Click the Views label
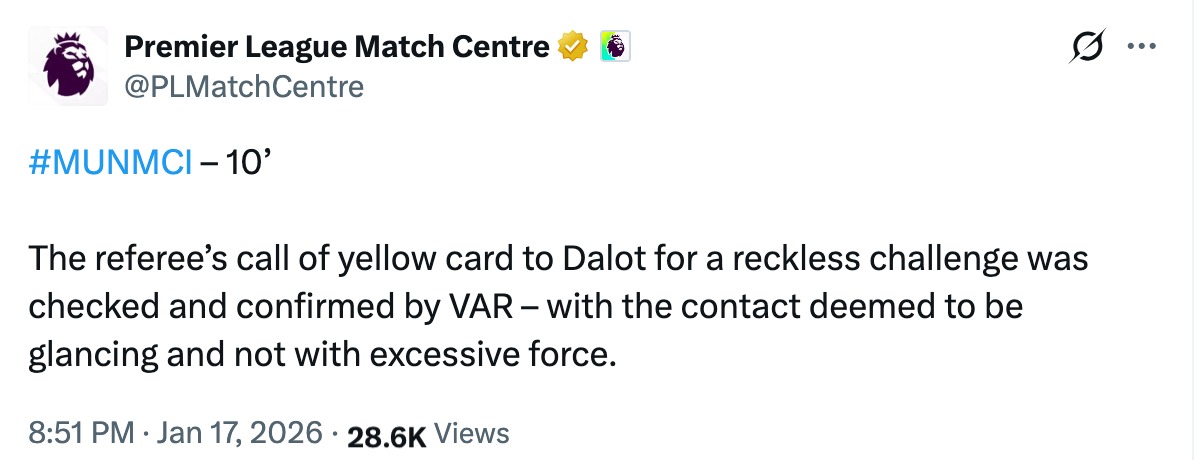Image resolution: width=1198 pixels, height=460 pixels. pyautogui.click(x=473, y=434)
